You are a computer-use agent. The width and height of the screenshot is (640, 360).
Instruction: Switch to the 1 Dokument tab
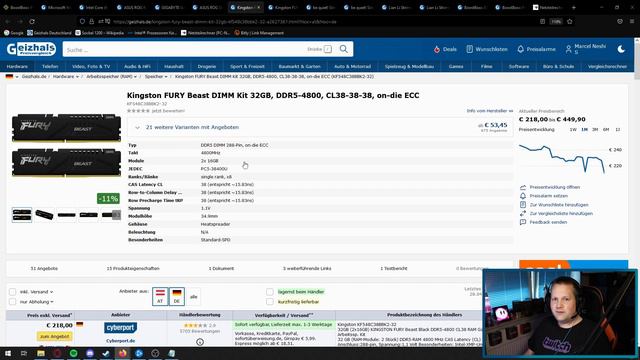[221, 269]
